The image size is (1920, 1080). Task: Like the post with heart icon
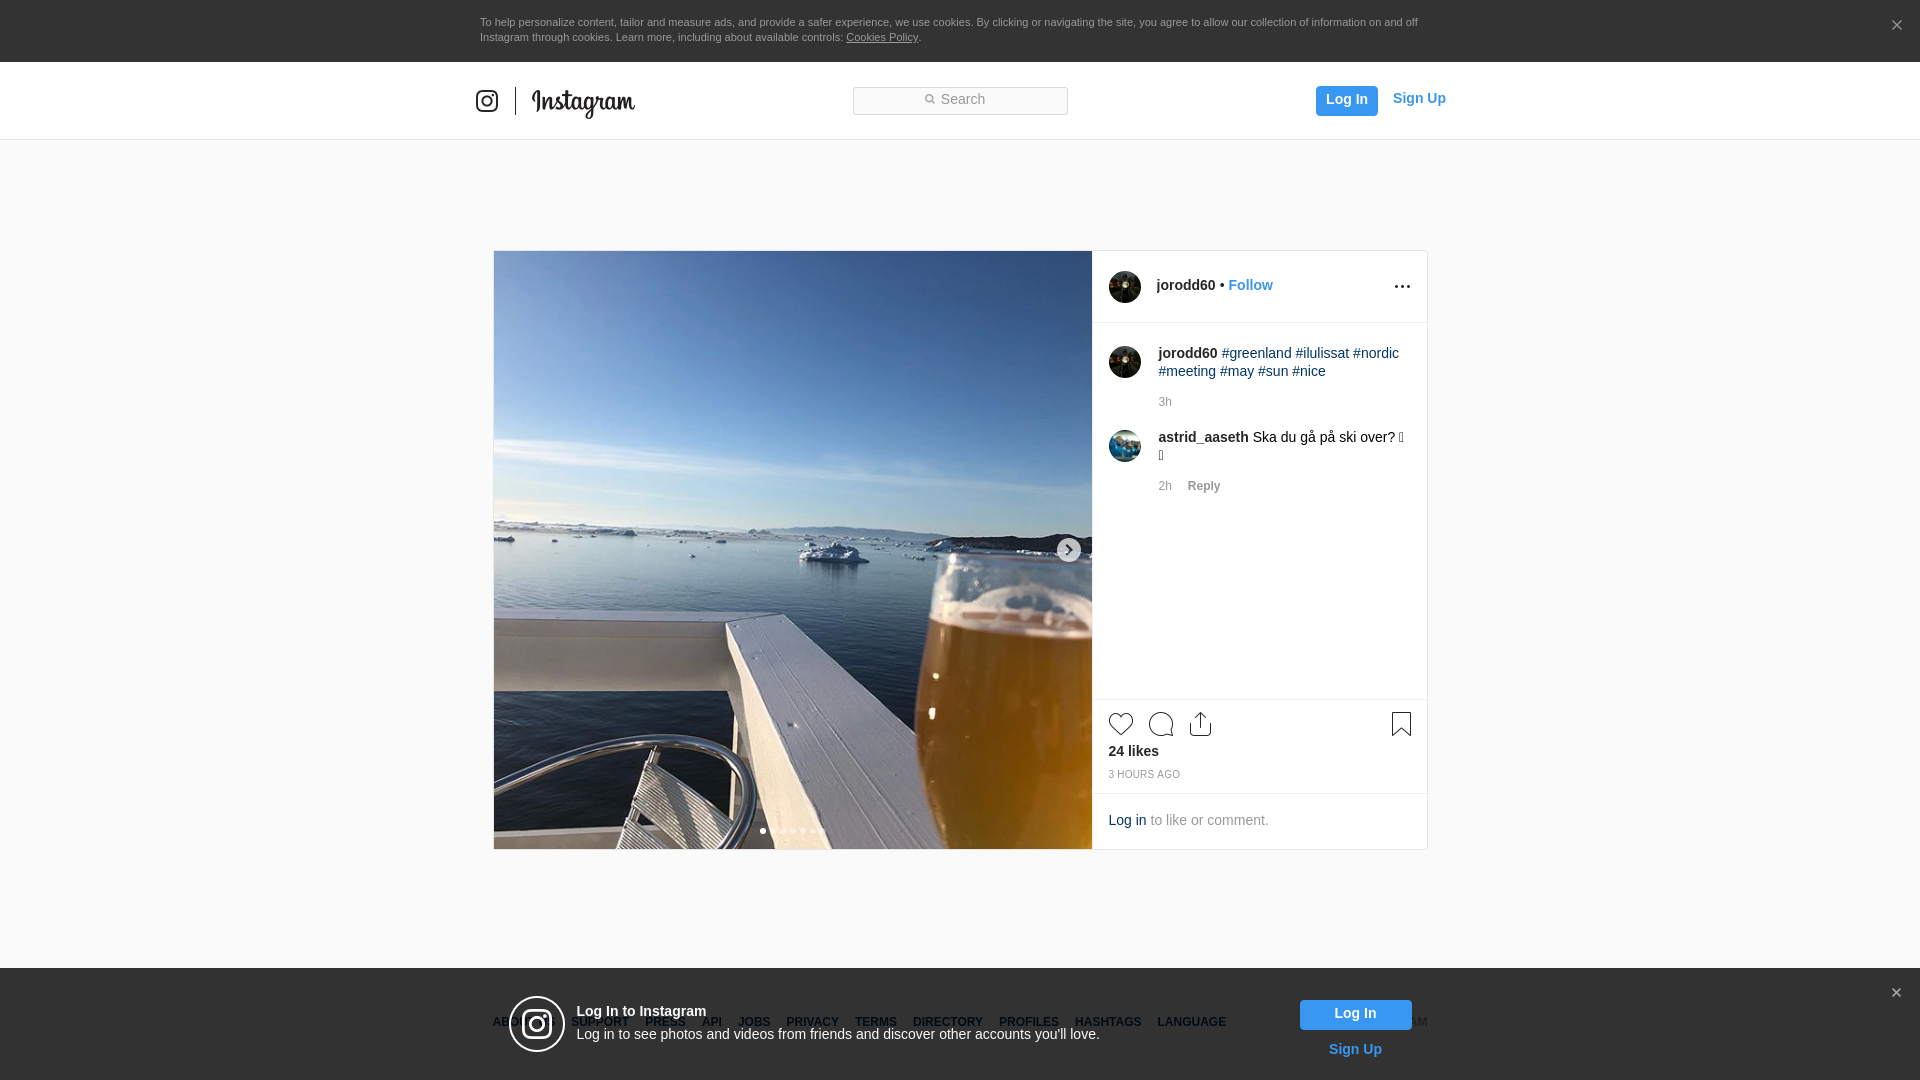(1120, 724)
